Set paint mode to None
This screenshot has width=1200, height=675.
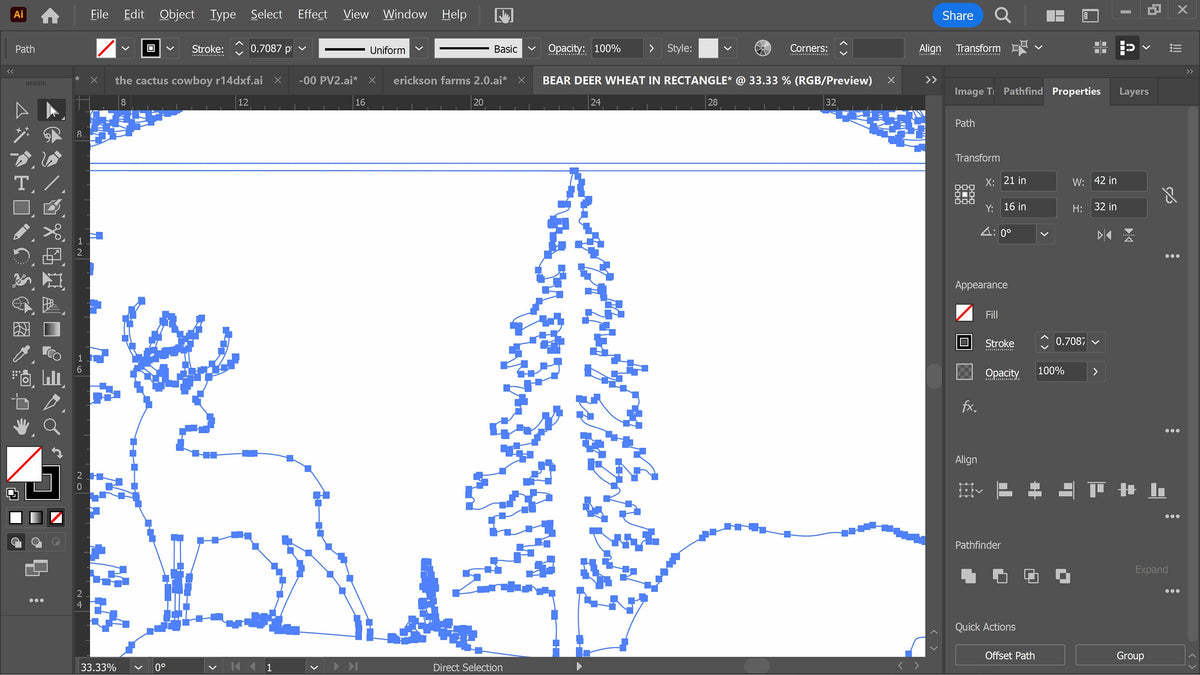point(56,518)
